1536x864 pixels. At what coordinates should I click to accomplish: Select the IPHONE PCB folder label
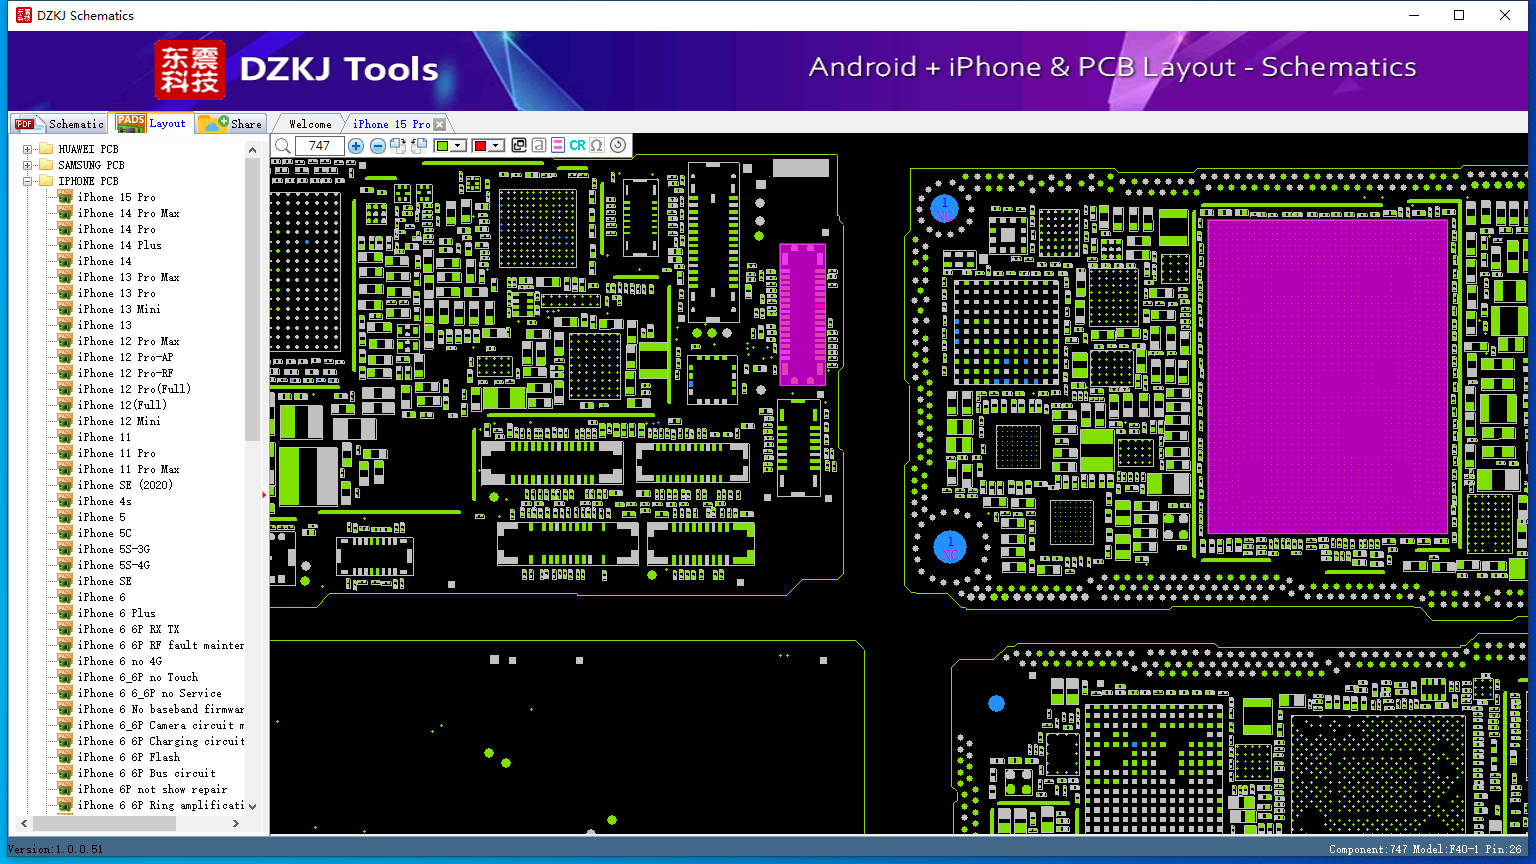point(88,181)
